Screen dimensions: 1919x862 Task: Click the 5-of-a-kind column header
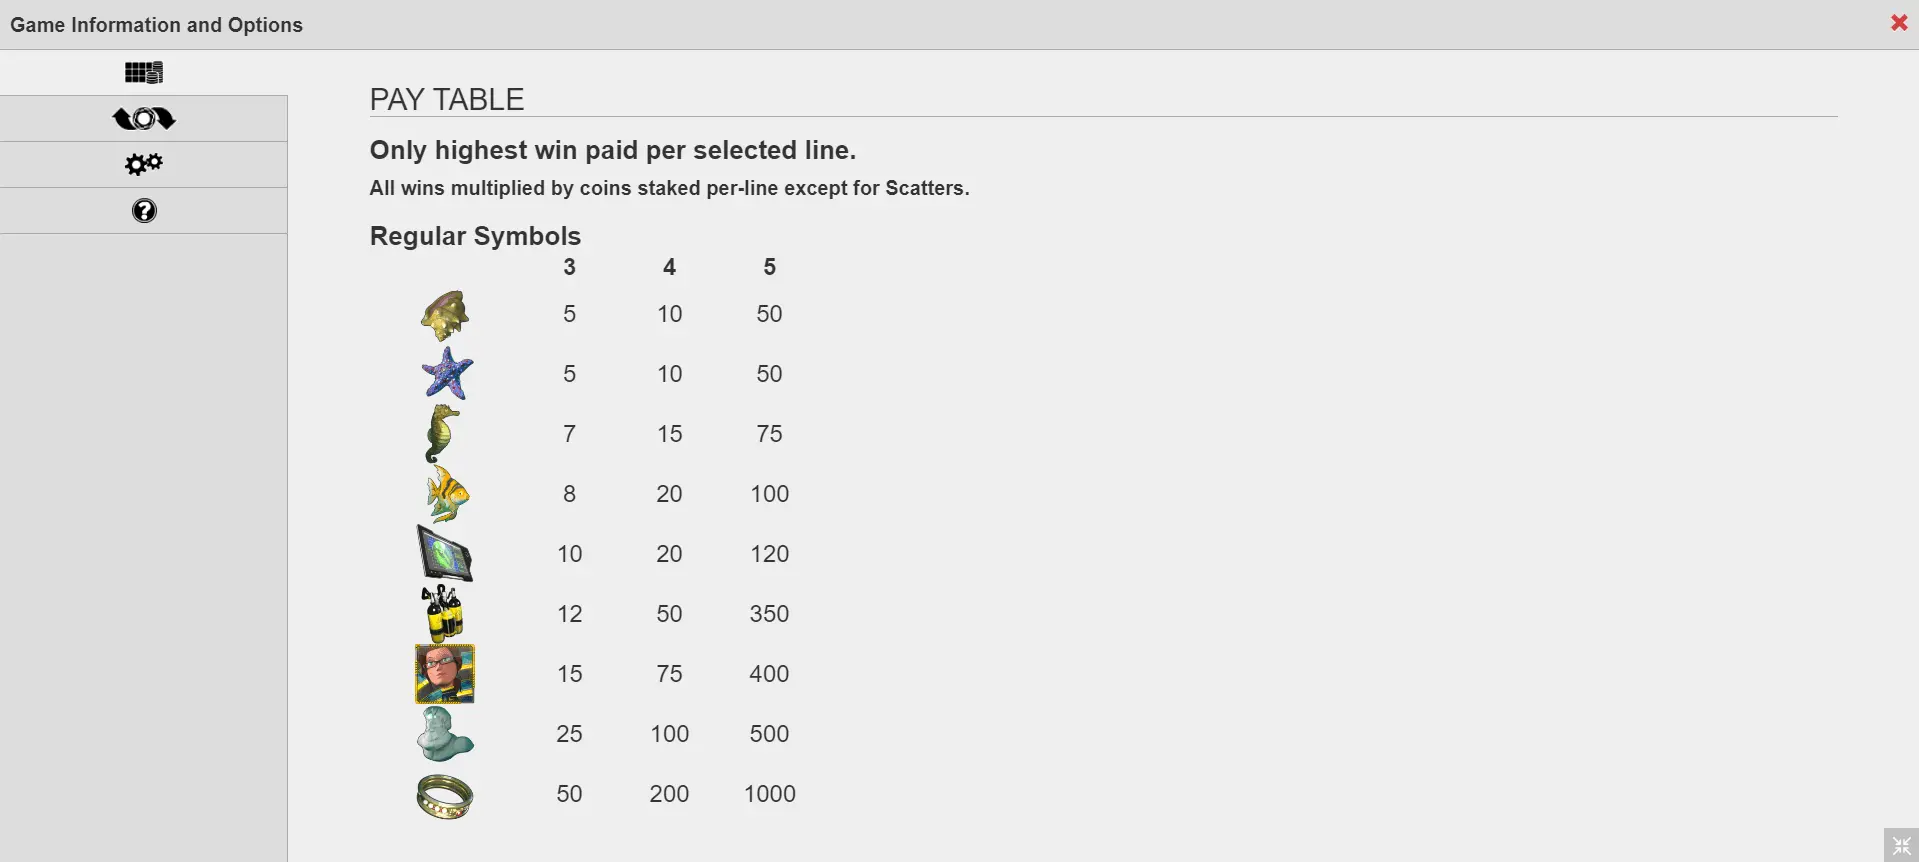pyautogui.click(x=769, y=267)
